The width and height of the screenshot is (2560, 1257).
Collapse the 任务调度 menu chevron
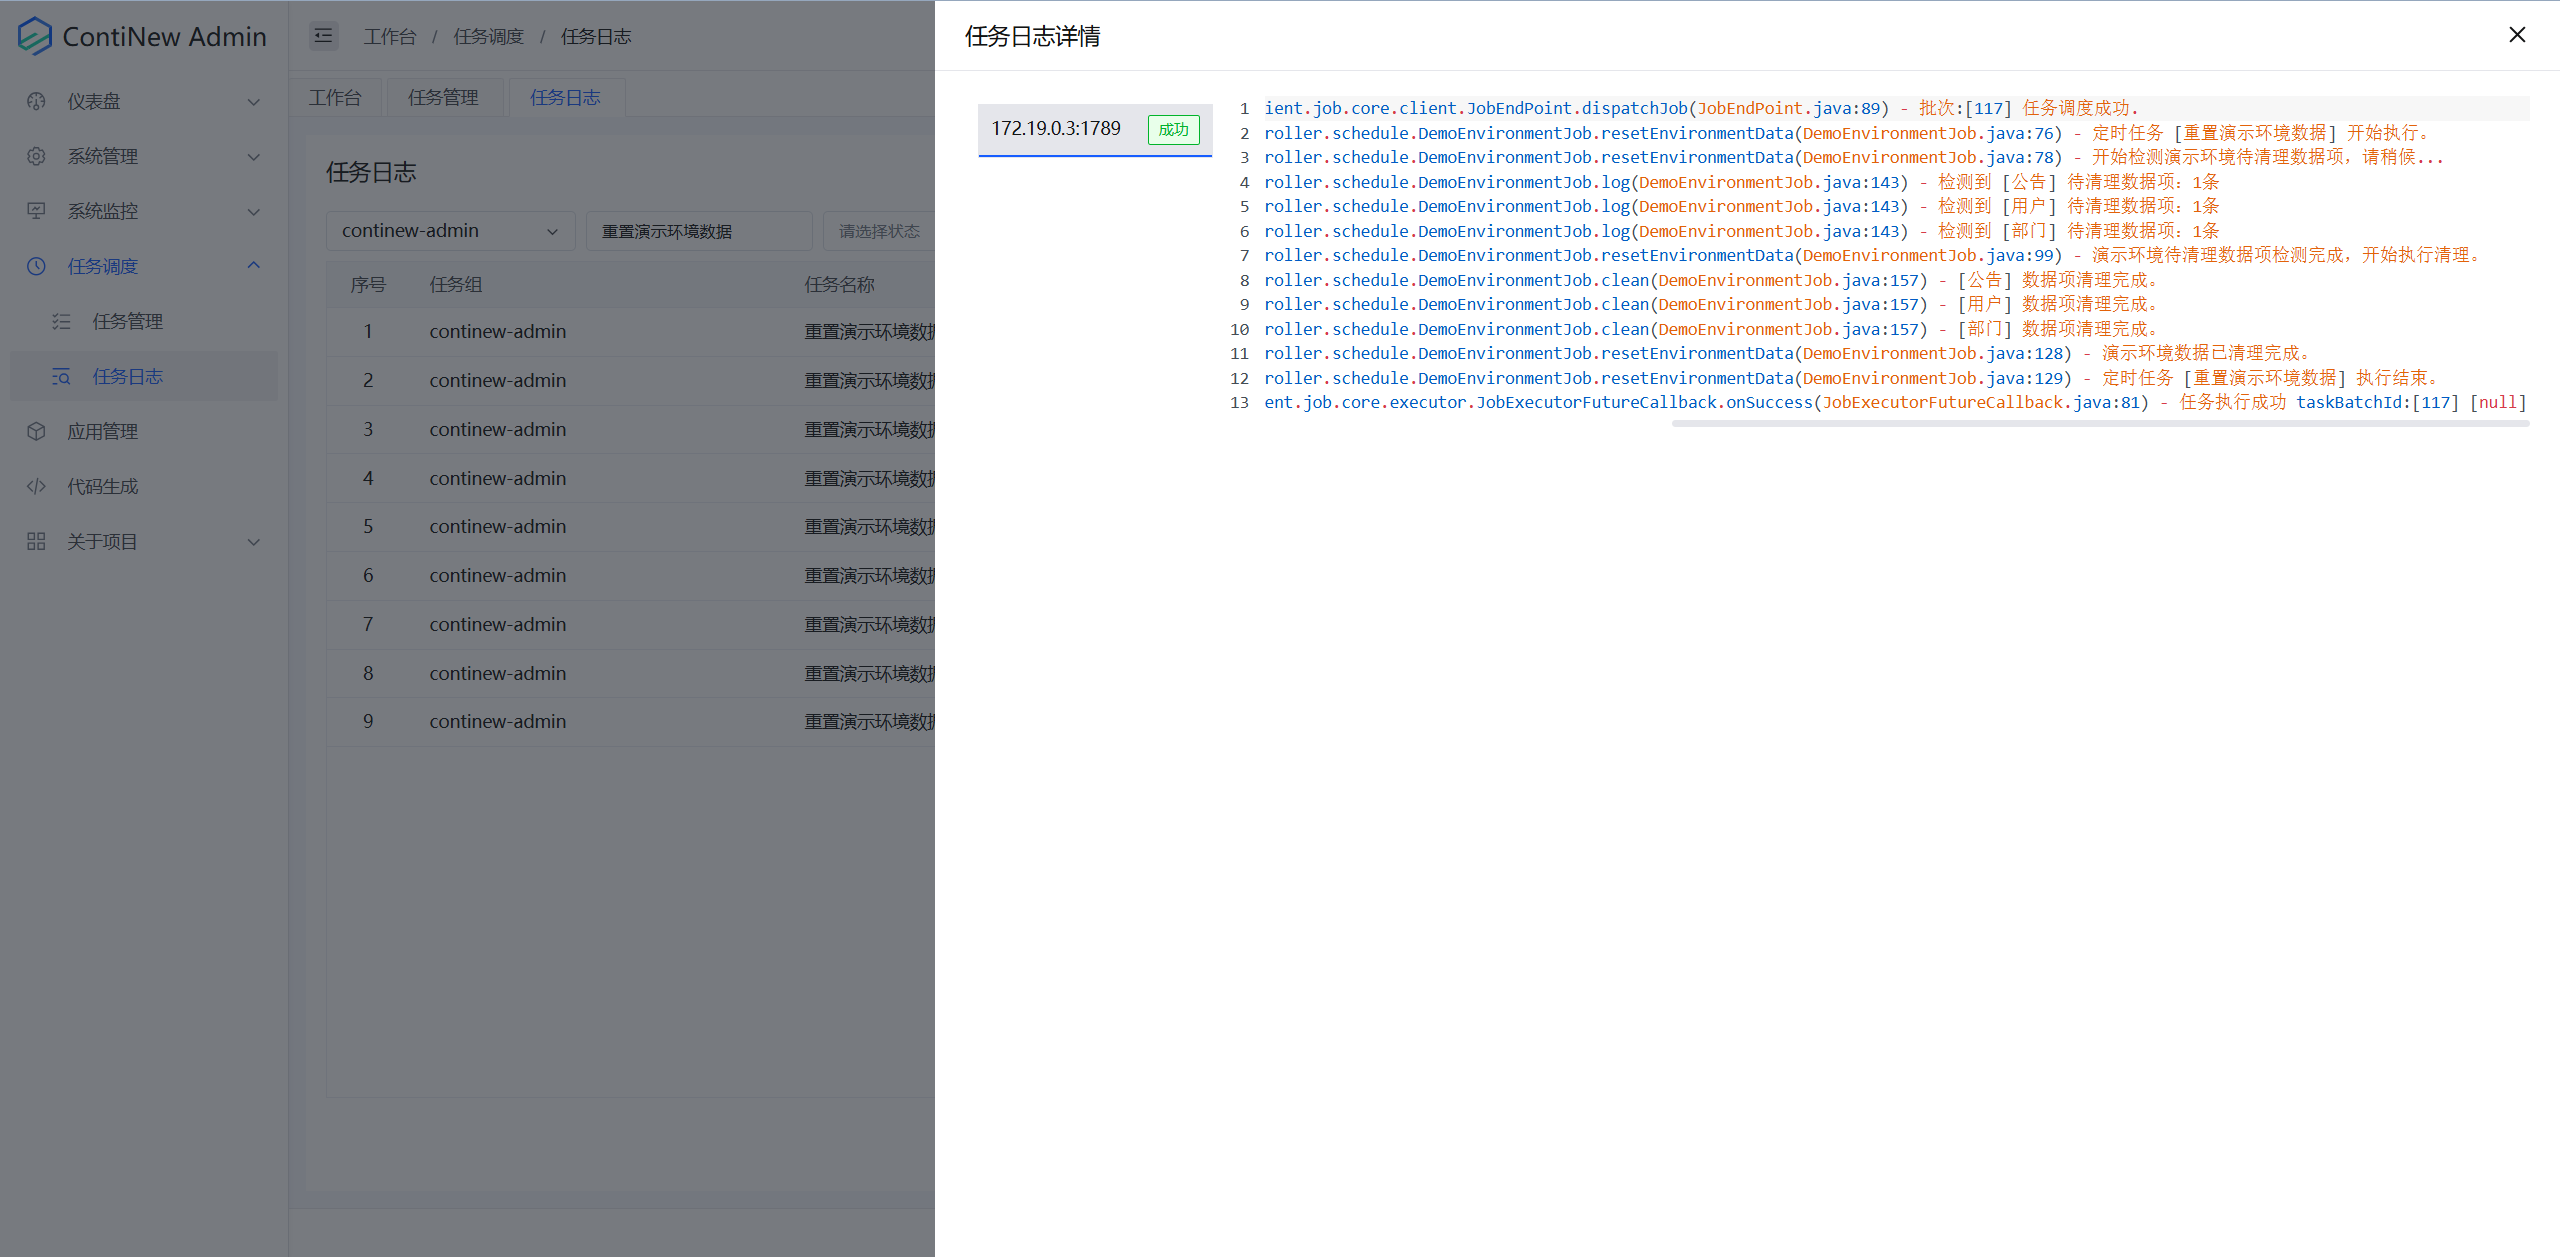[254, 266]
